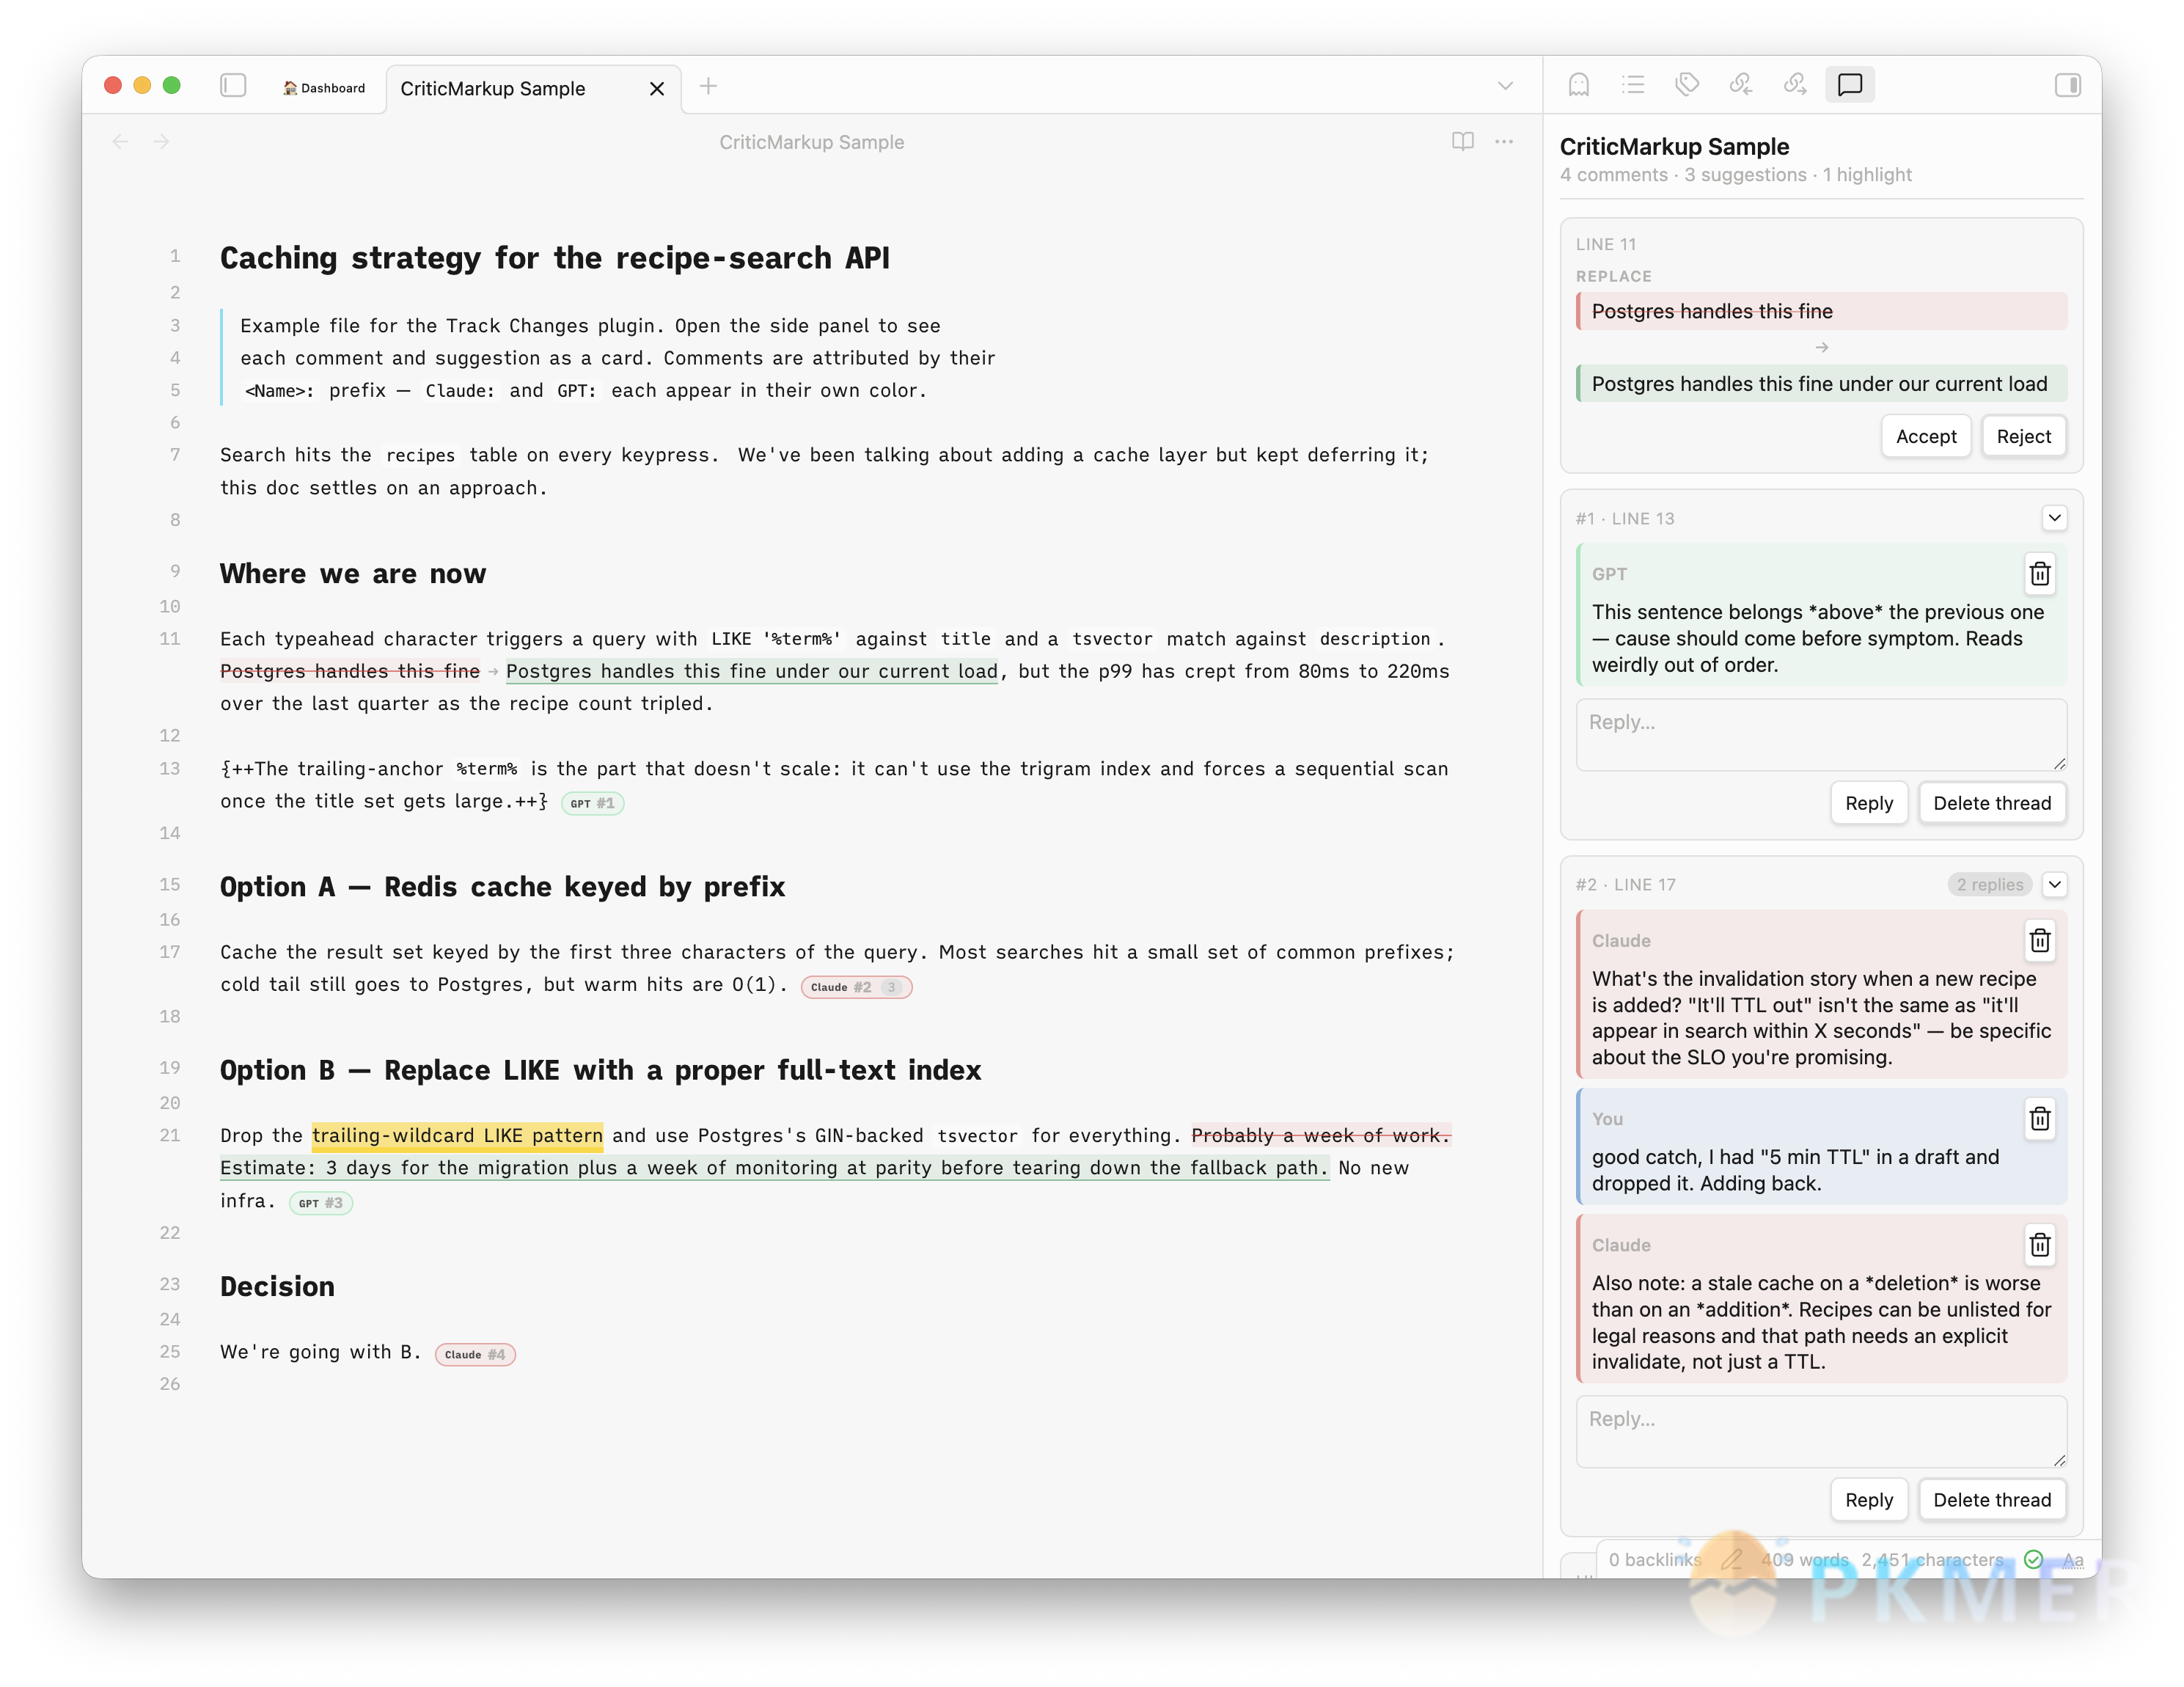Click heading 'Option A — Redis cache keyed by prefix'

(502, 886)
